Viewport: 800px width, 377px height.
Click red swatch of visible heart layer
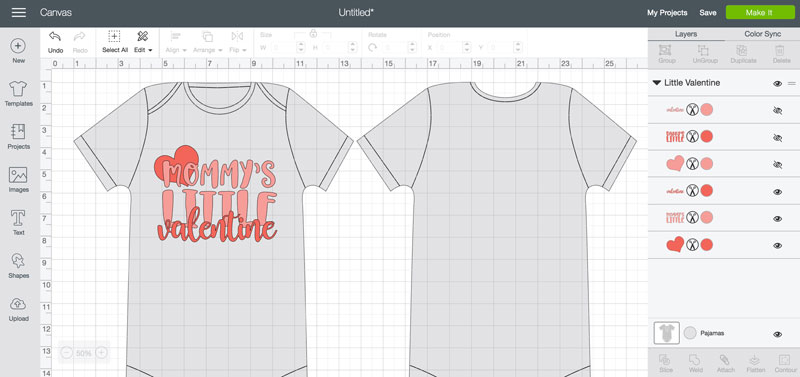click(x=707, y=245)
